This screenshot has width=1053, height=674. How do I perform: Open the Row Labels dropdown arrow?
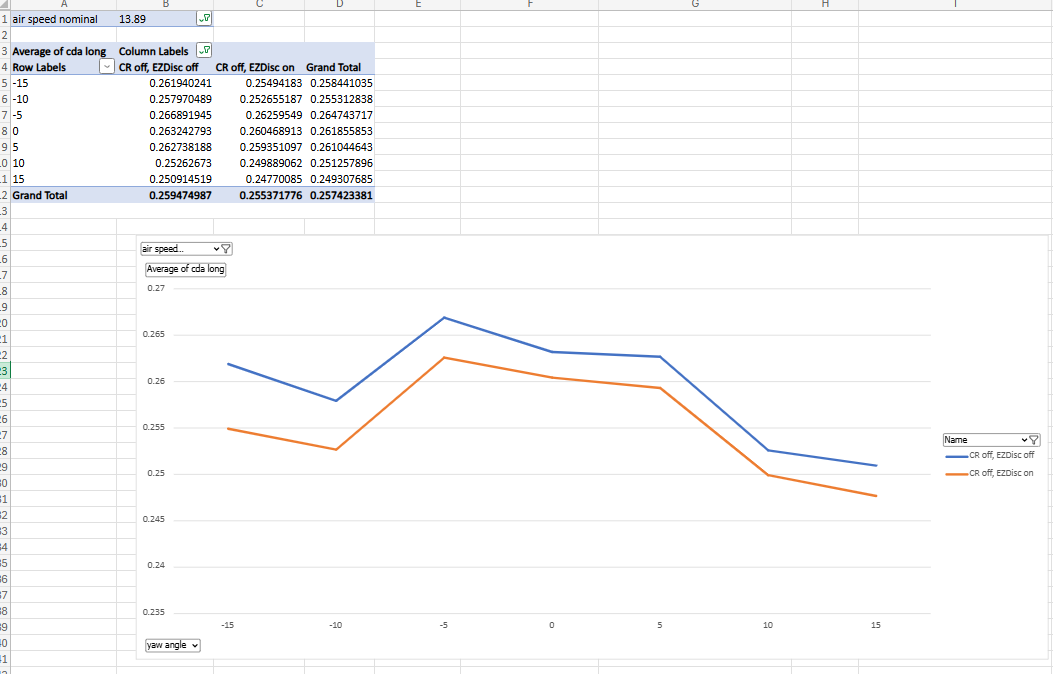[x=107, y=67]
